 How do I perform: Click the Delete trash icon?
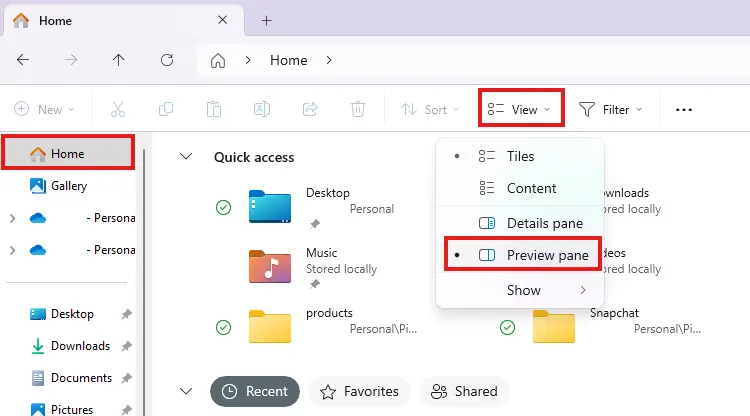pyautogui.click(x=358, y=109)
